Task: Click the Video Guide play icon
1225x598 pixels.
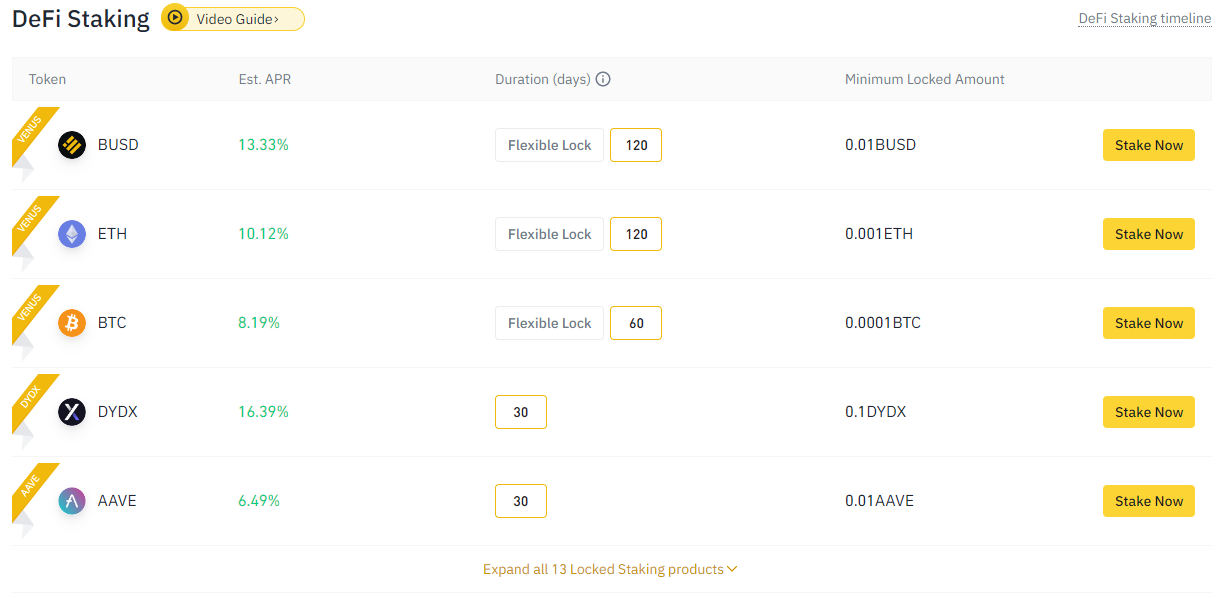Action: click(175, 18)
